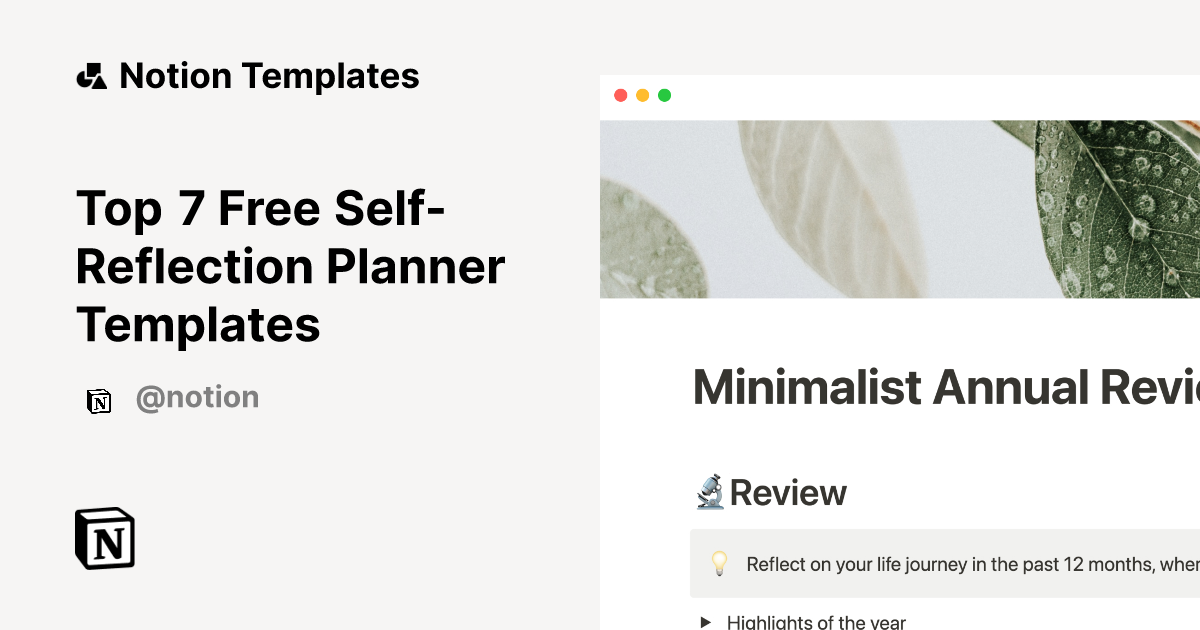Click the Notion Templates logo glyph
This screenshot has width=1200, height=630.
tap(91, 75)
